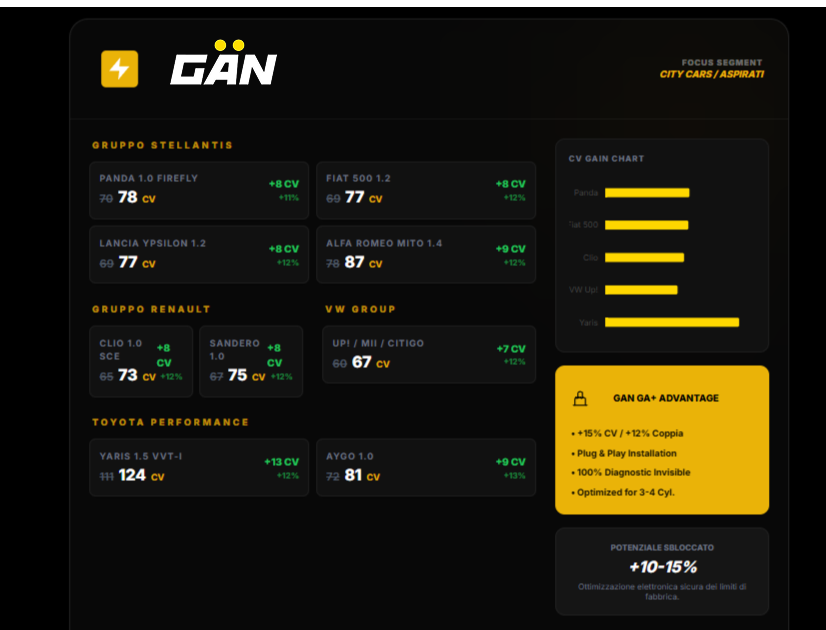Click the Gruppo Stellantis section heading
Viewport: 826px width, 630px height.
[162, 145]
